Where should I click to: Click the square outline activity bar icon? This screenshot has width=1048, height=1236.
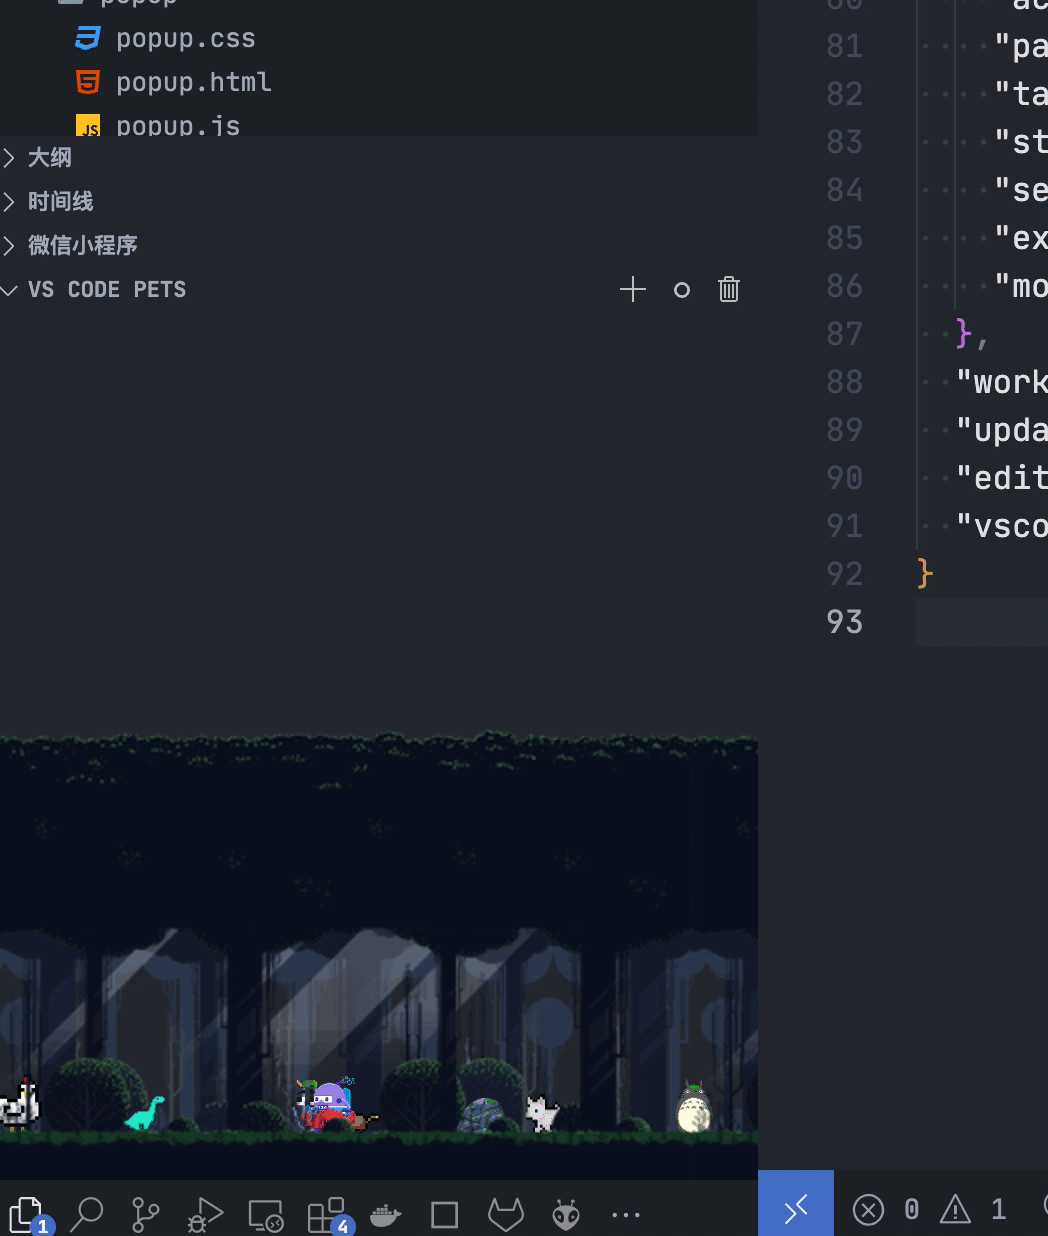click(x=444, y=1215)
